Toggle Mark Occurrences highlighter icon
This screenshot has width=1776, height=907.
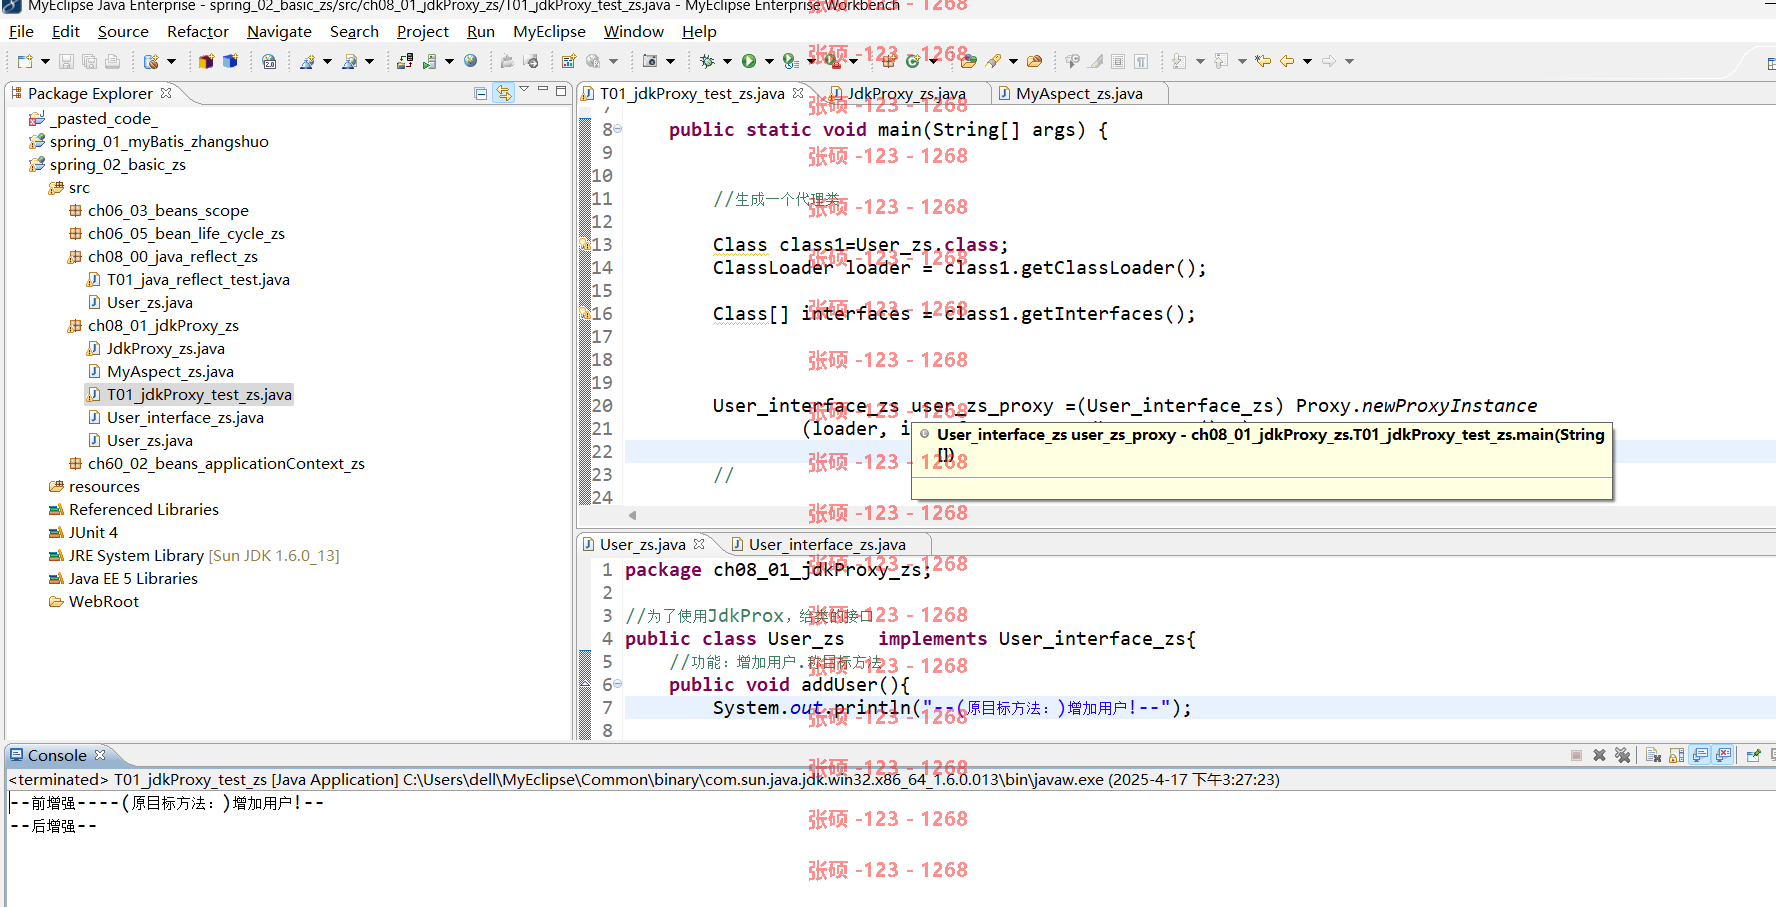pos(1096,61)
